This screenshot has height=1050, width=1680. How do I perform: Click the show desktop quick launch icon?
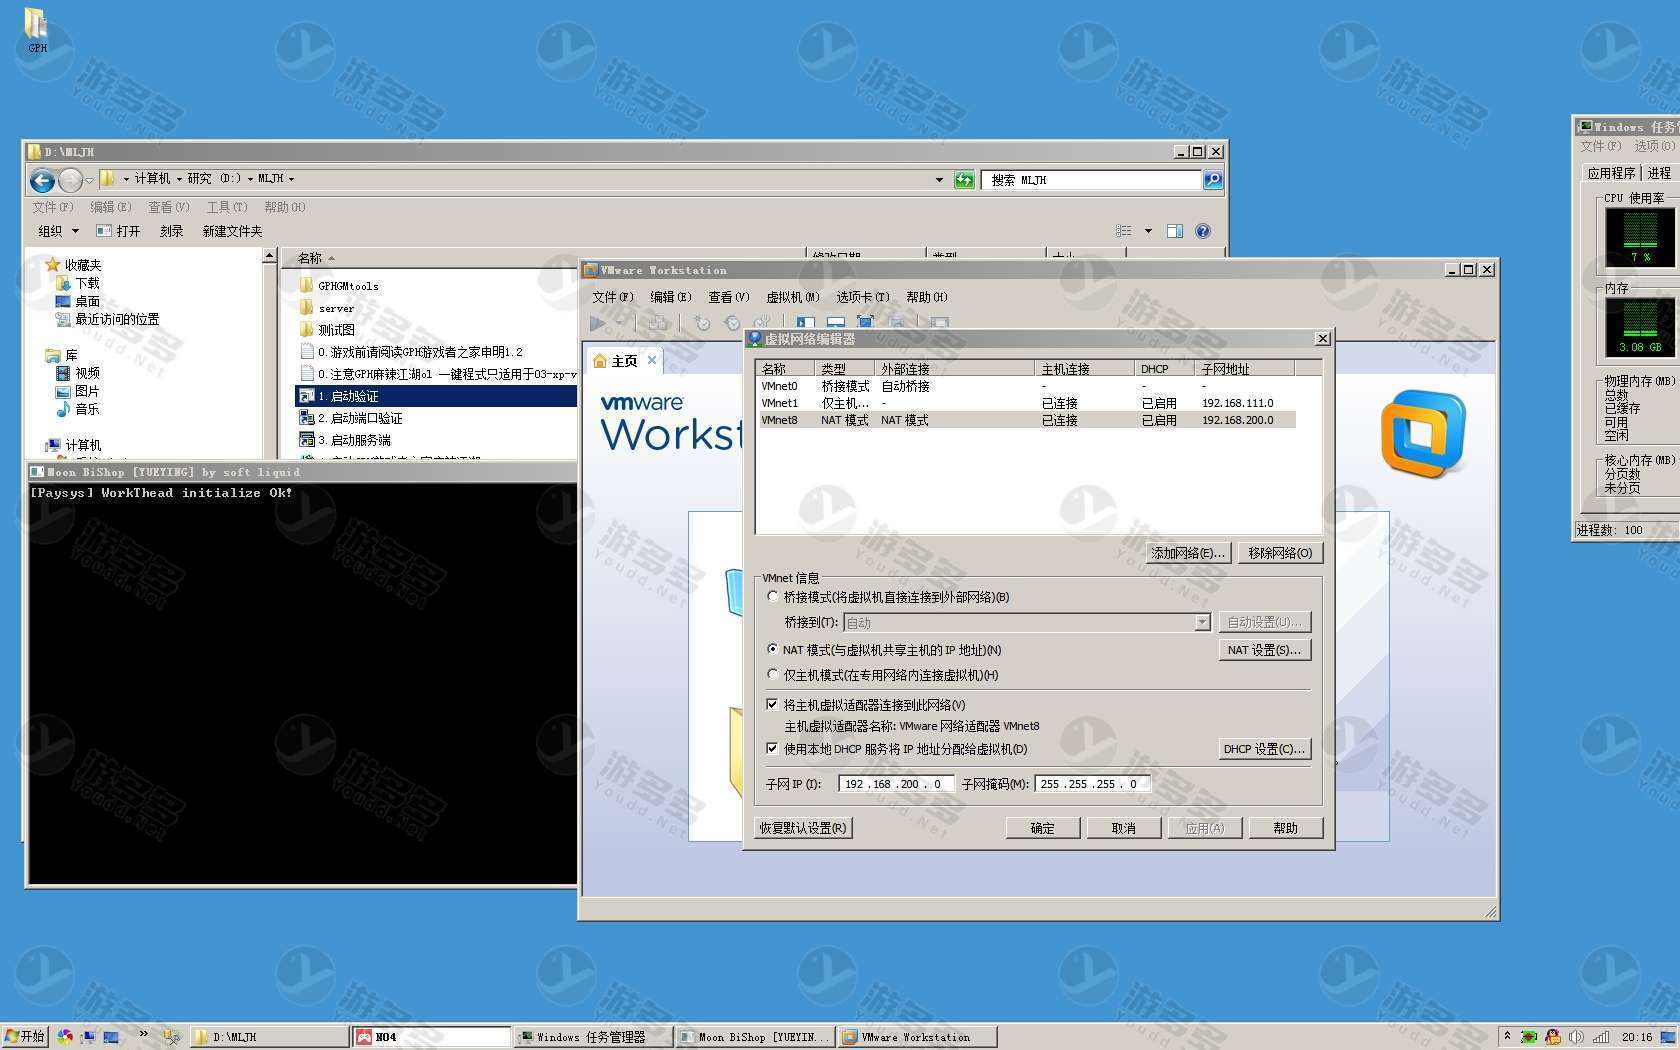(111, 1037)
